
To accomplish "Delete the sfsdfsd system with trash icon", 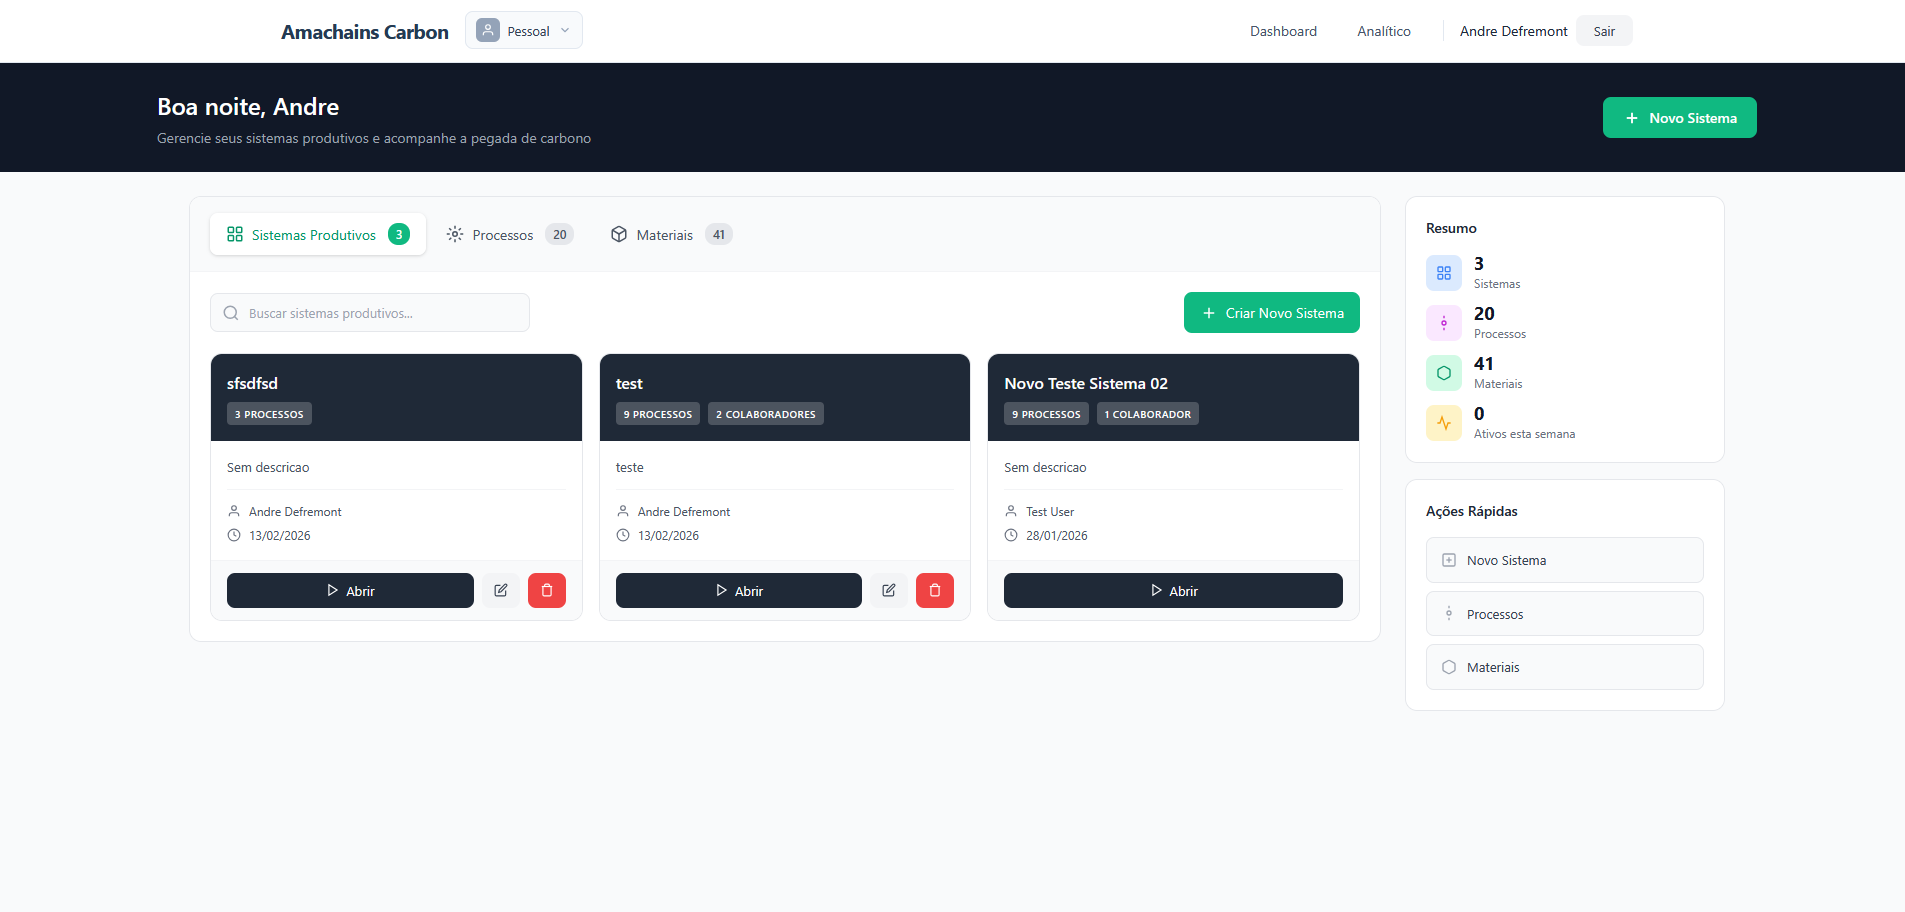I will [x=547, y=591].
